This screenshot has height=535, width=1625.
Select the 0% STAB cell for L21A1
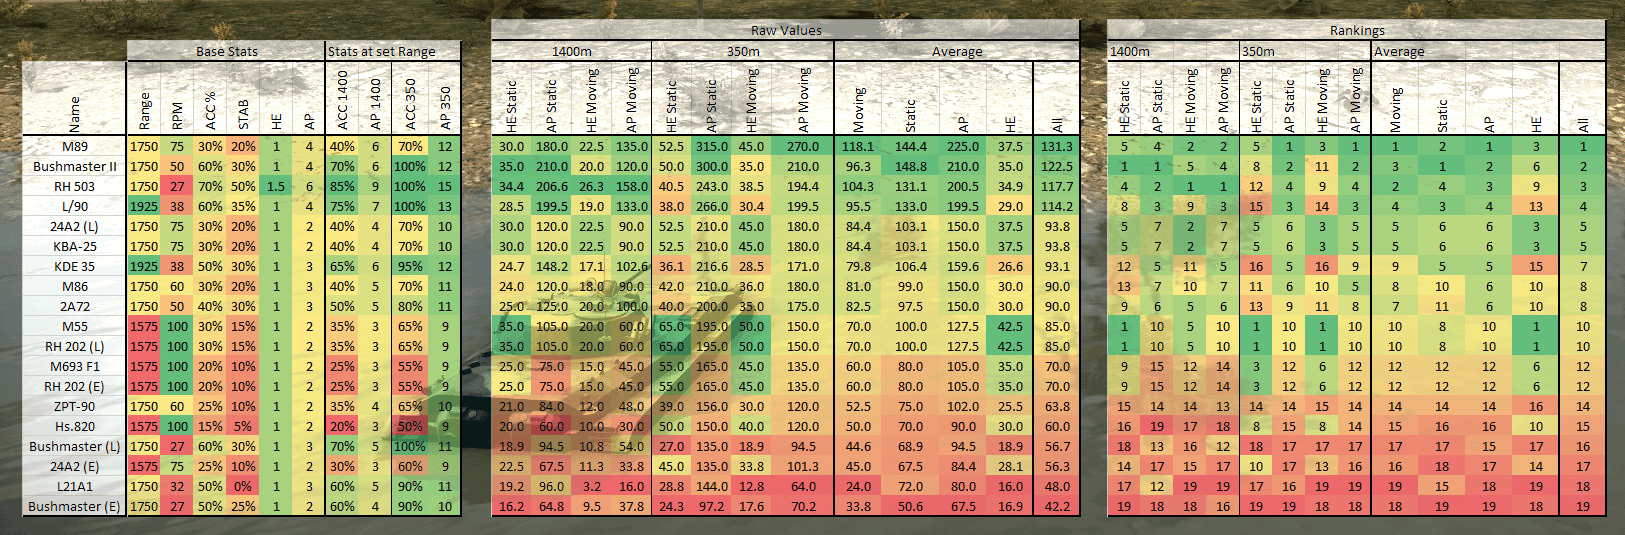coord(243,486)
